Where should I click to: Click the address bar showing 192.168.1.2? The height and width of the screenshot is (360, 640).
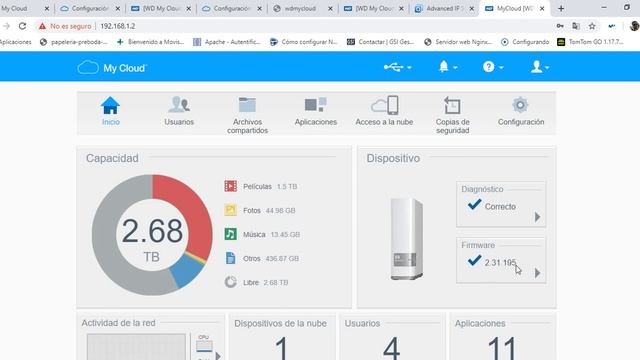118,26
